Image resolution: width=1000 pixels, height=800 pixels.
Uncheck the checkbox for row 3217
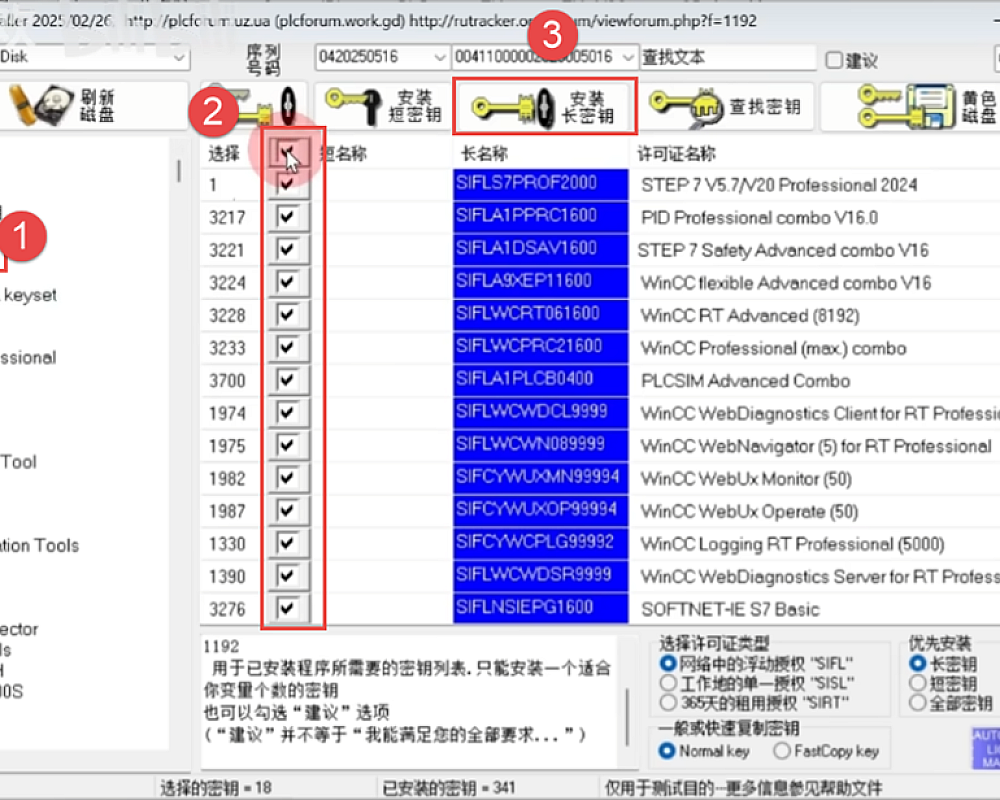coord(288,218)
